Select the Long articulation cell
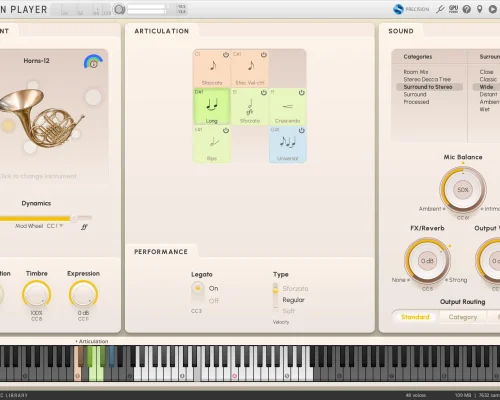The height and width of the screenshot is (400, 500). [x=212, y=106]
